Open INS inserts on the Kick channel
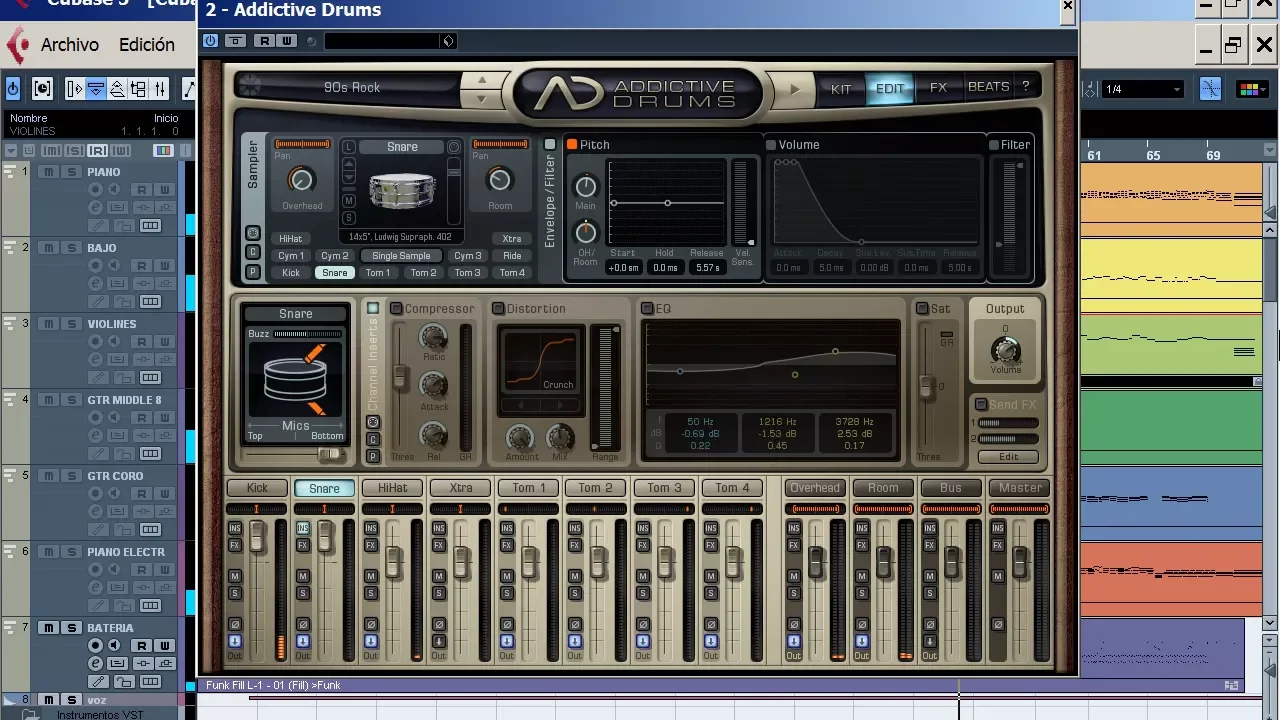Image resolution: width=1280 pixels, height=720 pixels. pyautogui.click(x=235, y=528)
